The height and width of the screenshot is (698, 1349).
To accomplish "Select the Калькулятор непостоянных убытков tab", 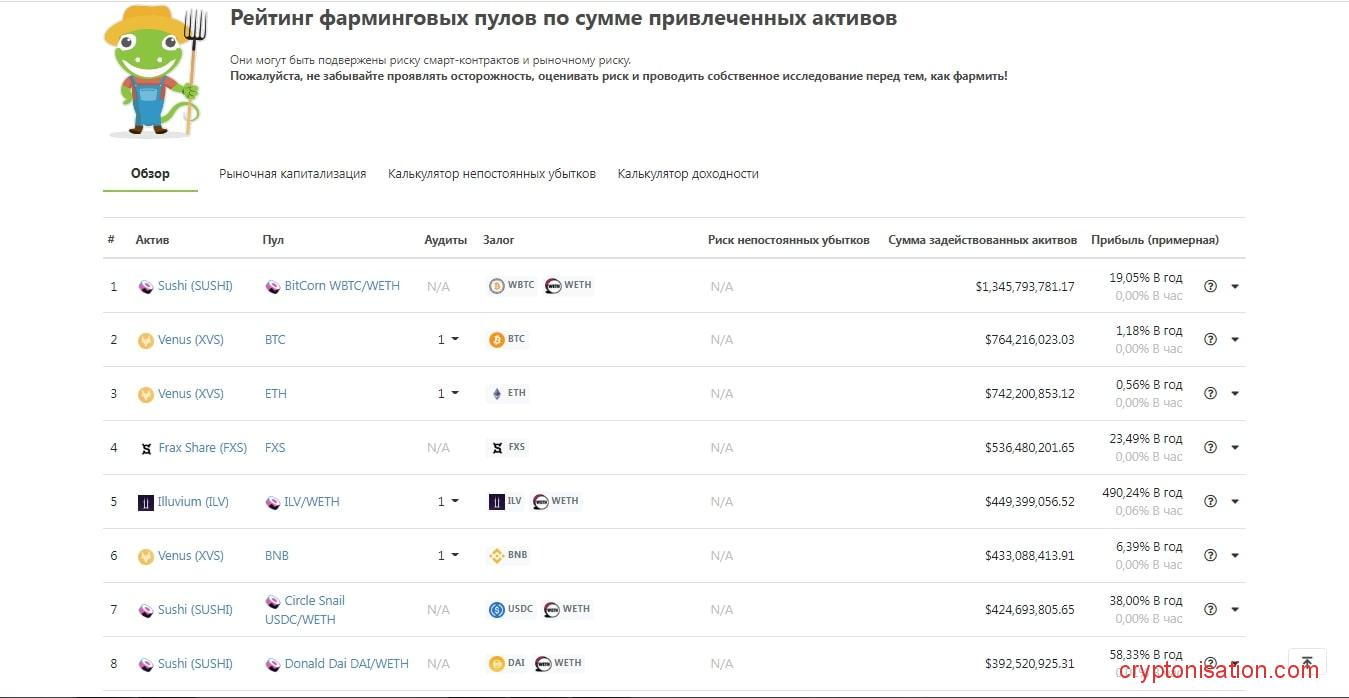I will 492,174.
